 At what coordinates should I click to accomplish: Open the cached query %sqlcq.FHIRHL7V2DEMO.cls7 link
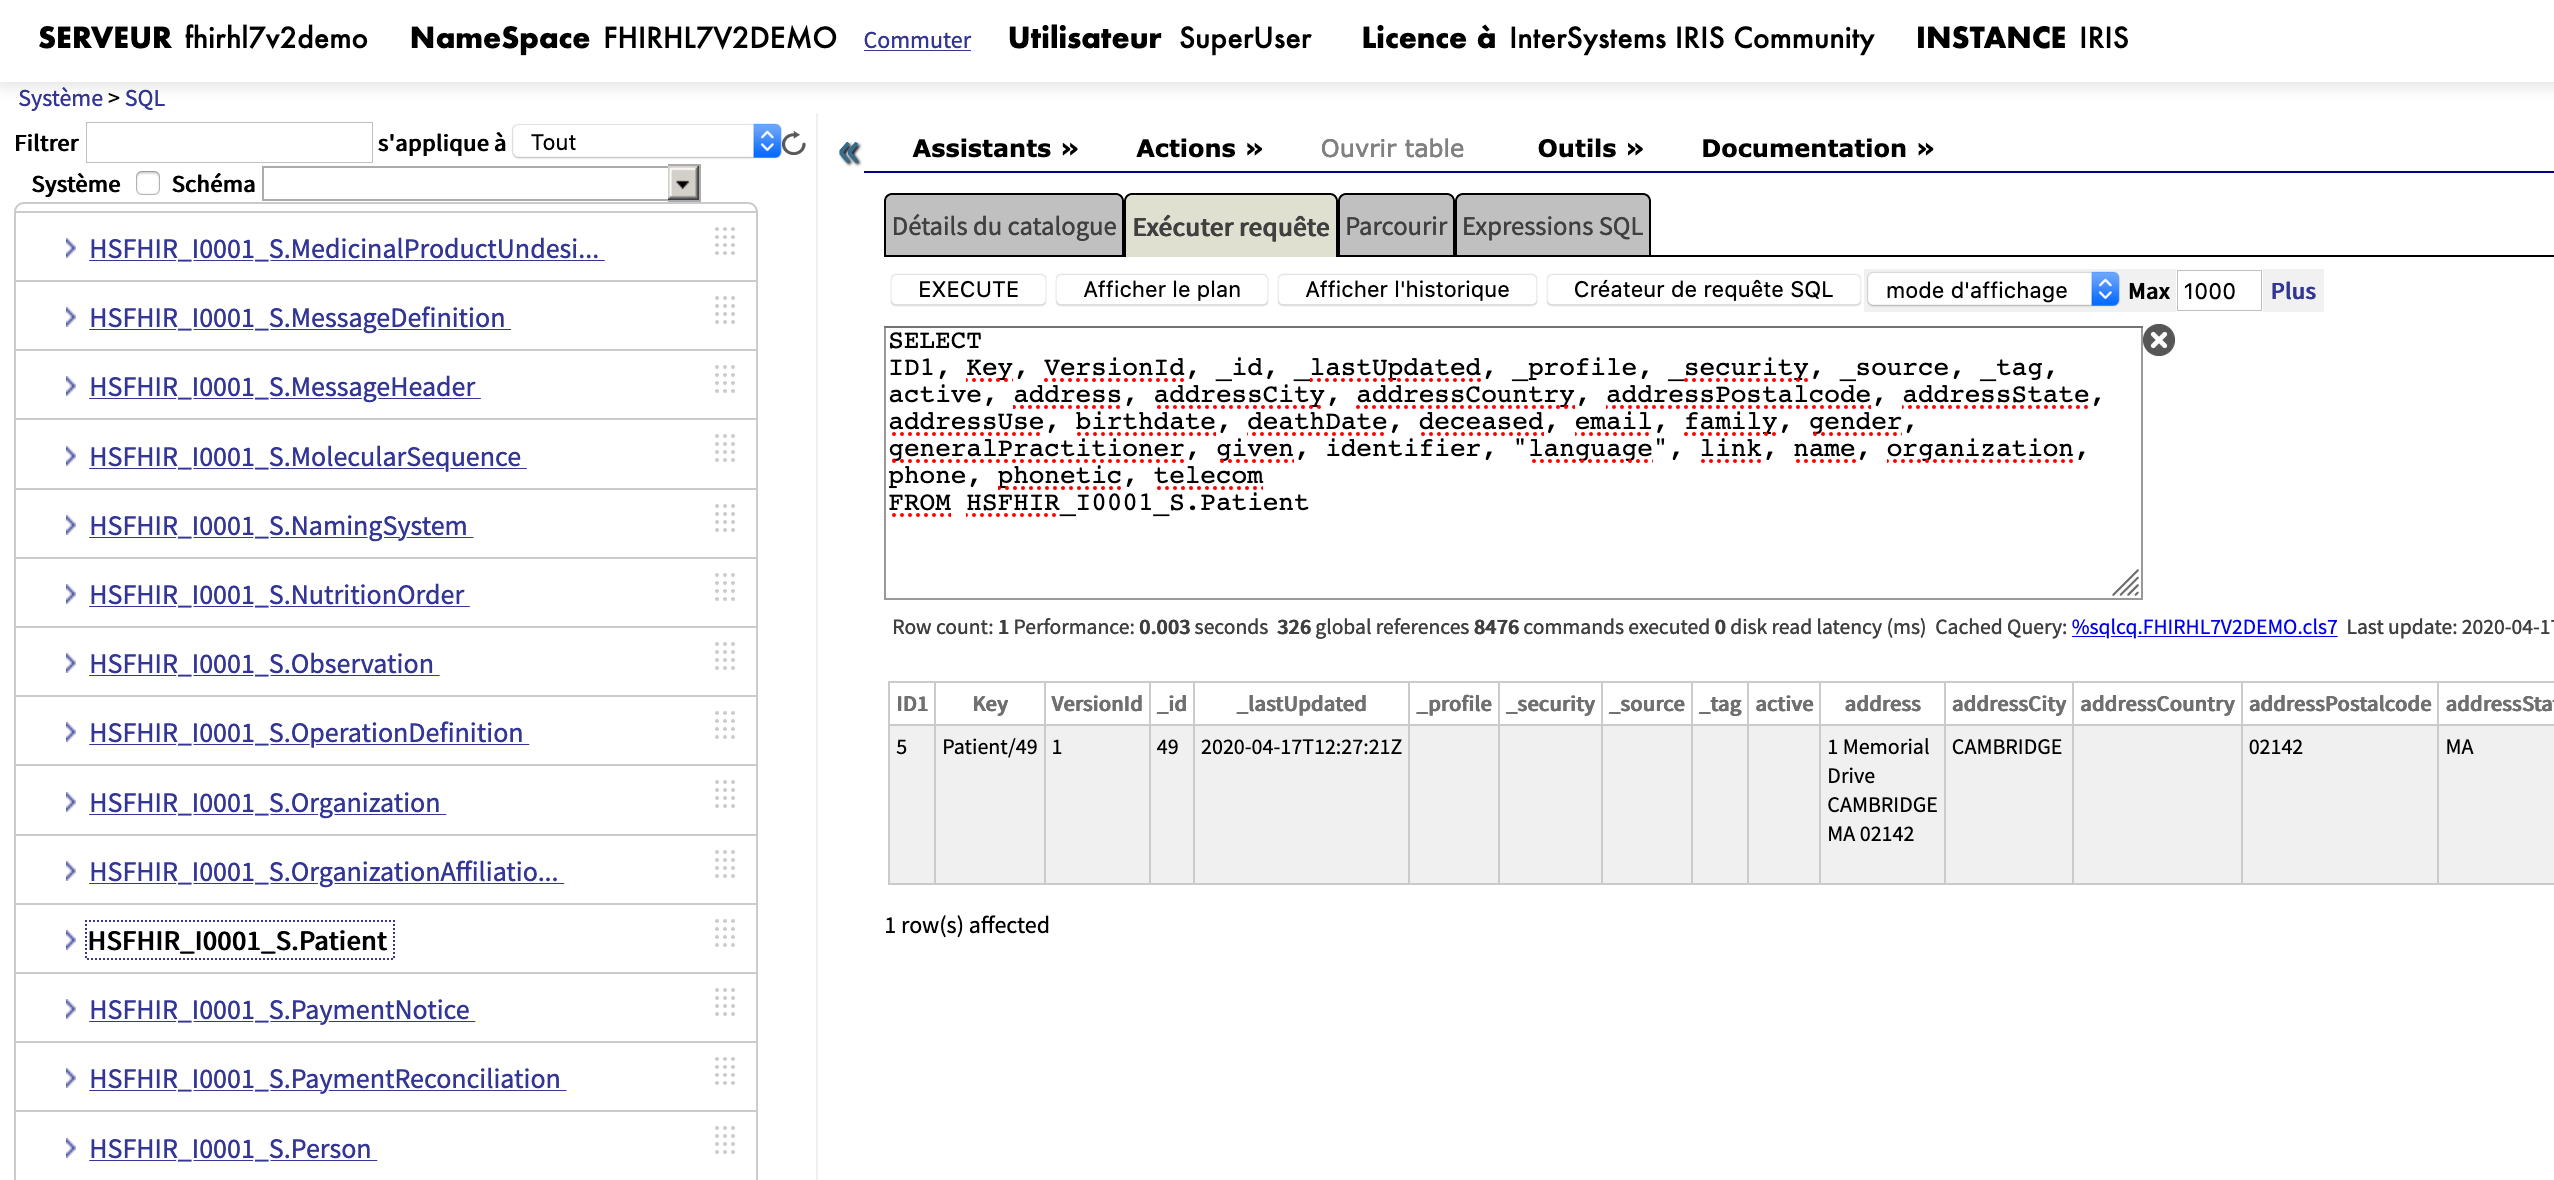click(2203, 627)
